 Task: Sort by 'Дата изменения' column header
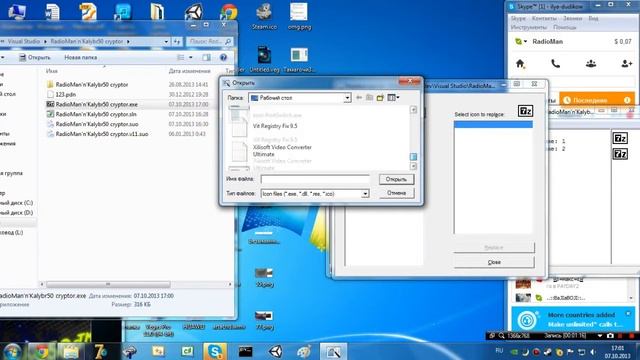click(189, 71)
